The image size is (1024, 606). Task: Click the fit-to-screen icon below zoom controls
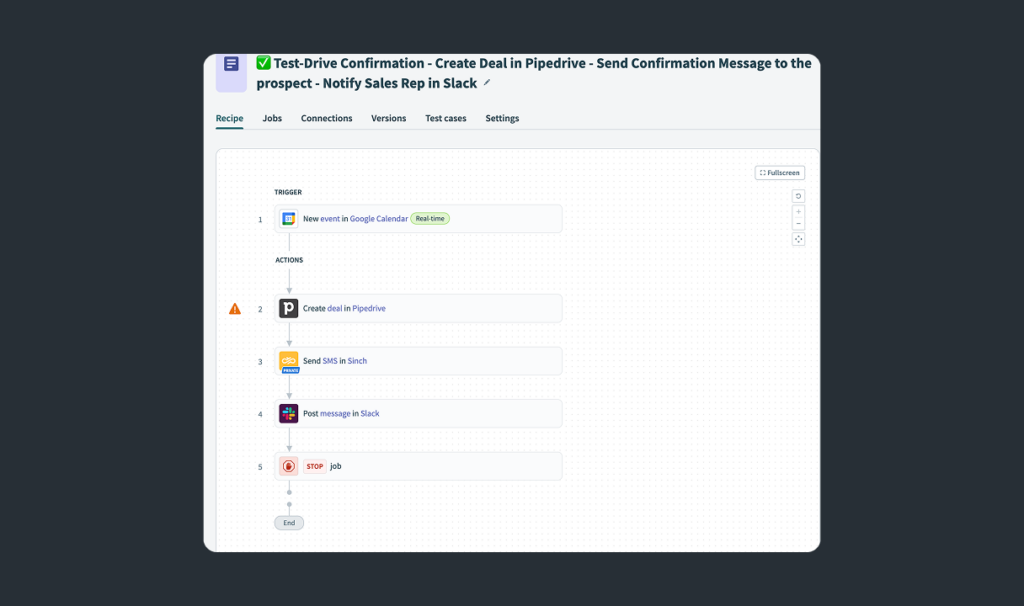[x=798, y=239]
